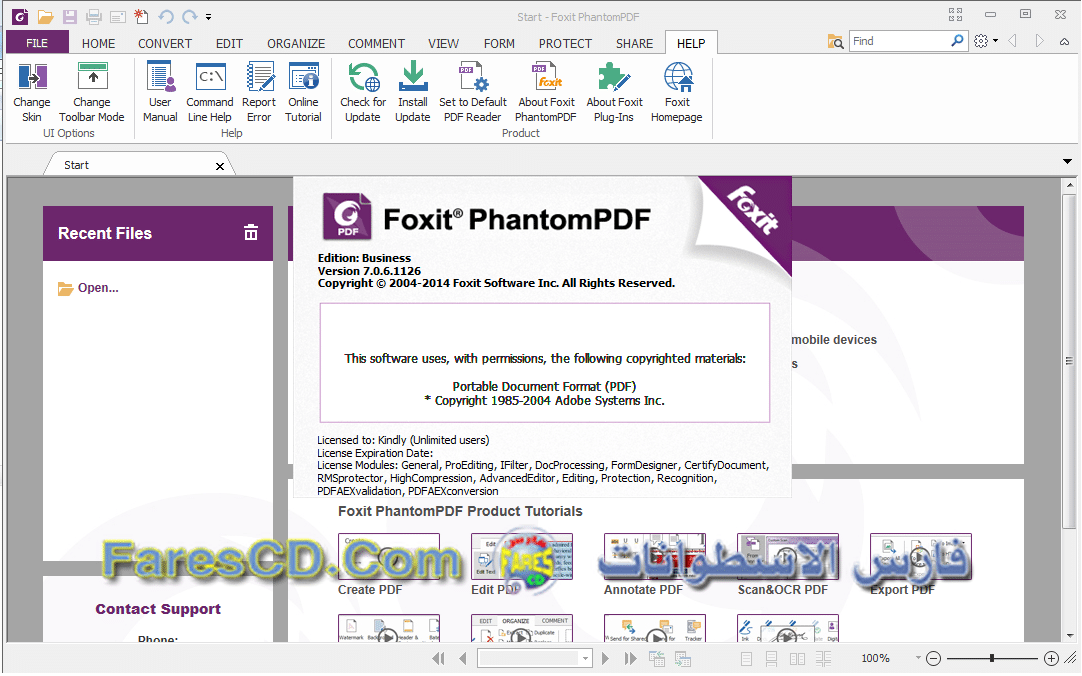This screenshot has width=1082, height=676.
Task: Click the Open... link in Recent Files
Action: (x=98, y=288)
